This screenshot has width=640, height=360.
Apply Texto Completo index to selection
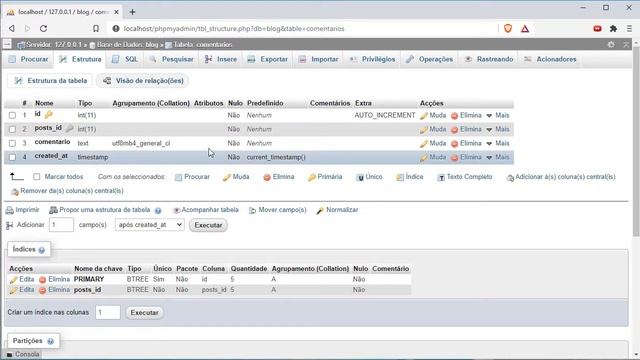pyautogui.click(x=465, y=177)
